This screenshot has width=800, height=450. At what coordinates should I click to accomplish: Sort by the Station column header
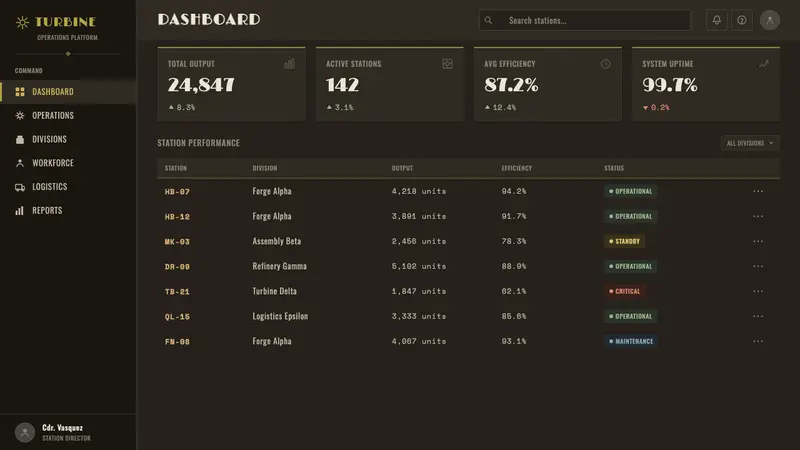pyautogui.click(x=176, y=168)
